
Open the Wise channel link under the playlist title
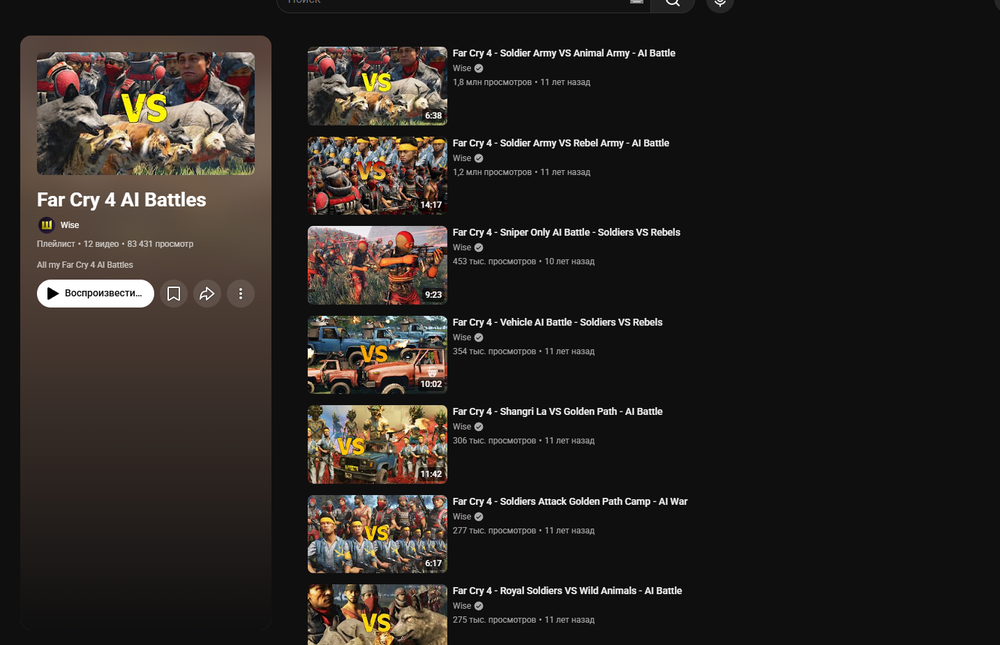70,225
